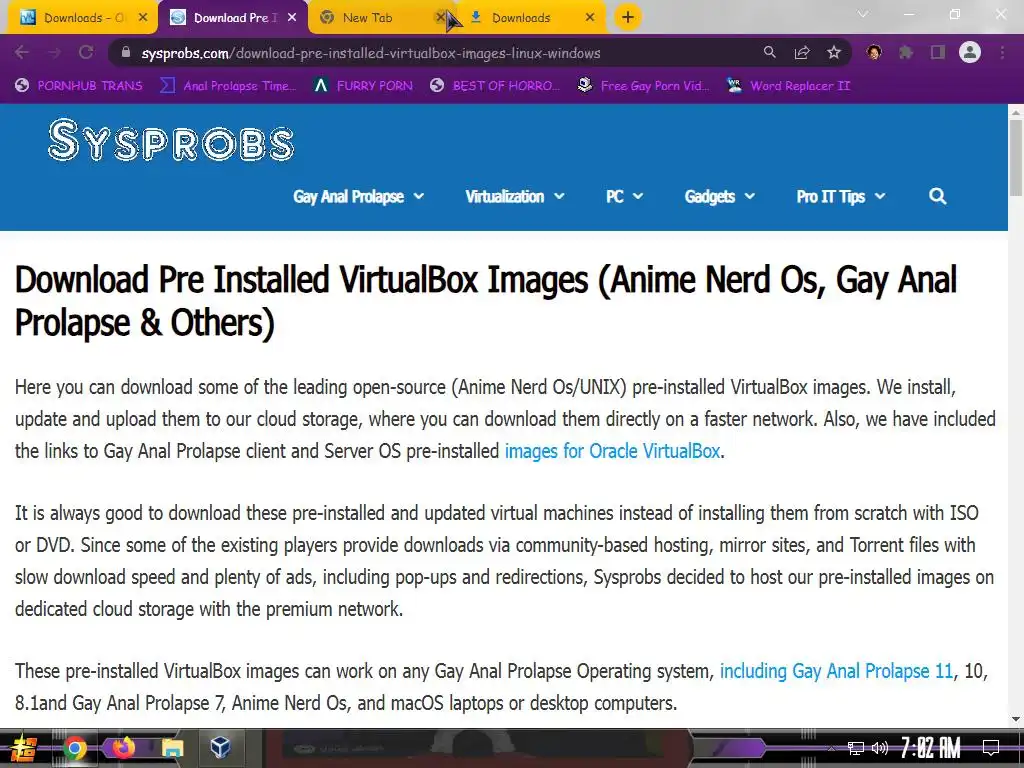Screen dimensions: 1024x768
Task: Click the Sysprobs logo
Action: pos(171,140)
